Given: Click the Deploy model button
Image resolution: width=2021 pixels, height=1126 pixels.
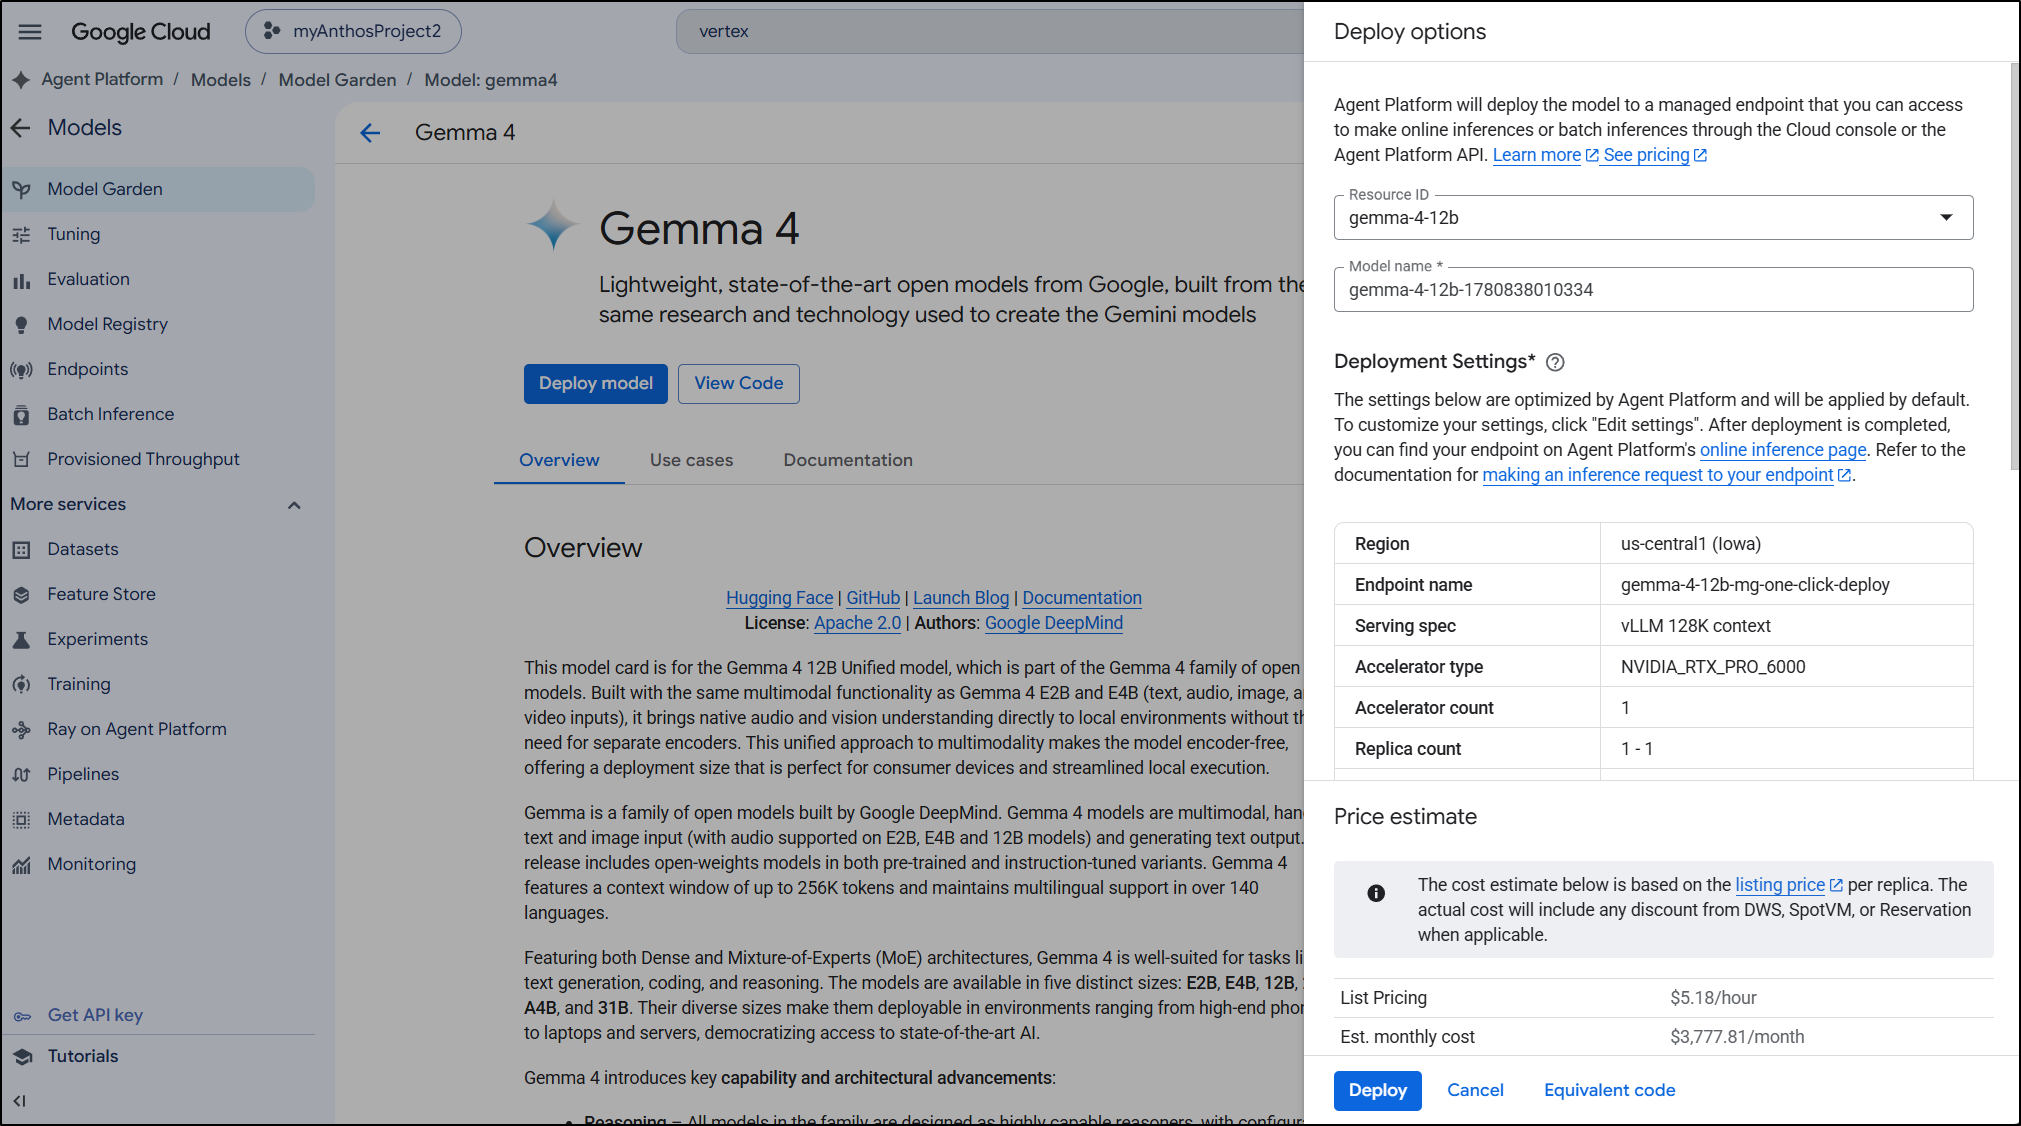Looking at the screenshot, I should click(x=596, y=384).
